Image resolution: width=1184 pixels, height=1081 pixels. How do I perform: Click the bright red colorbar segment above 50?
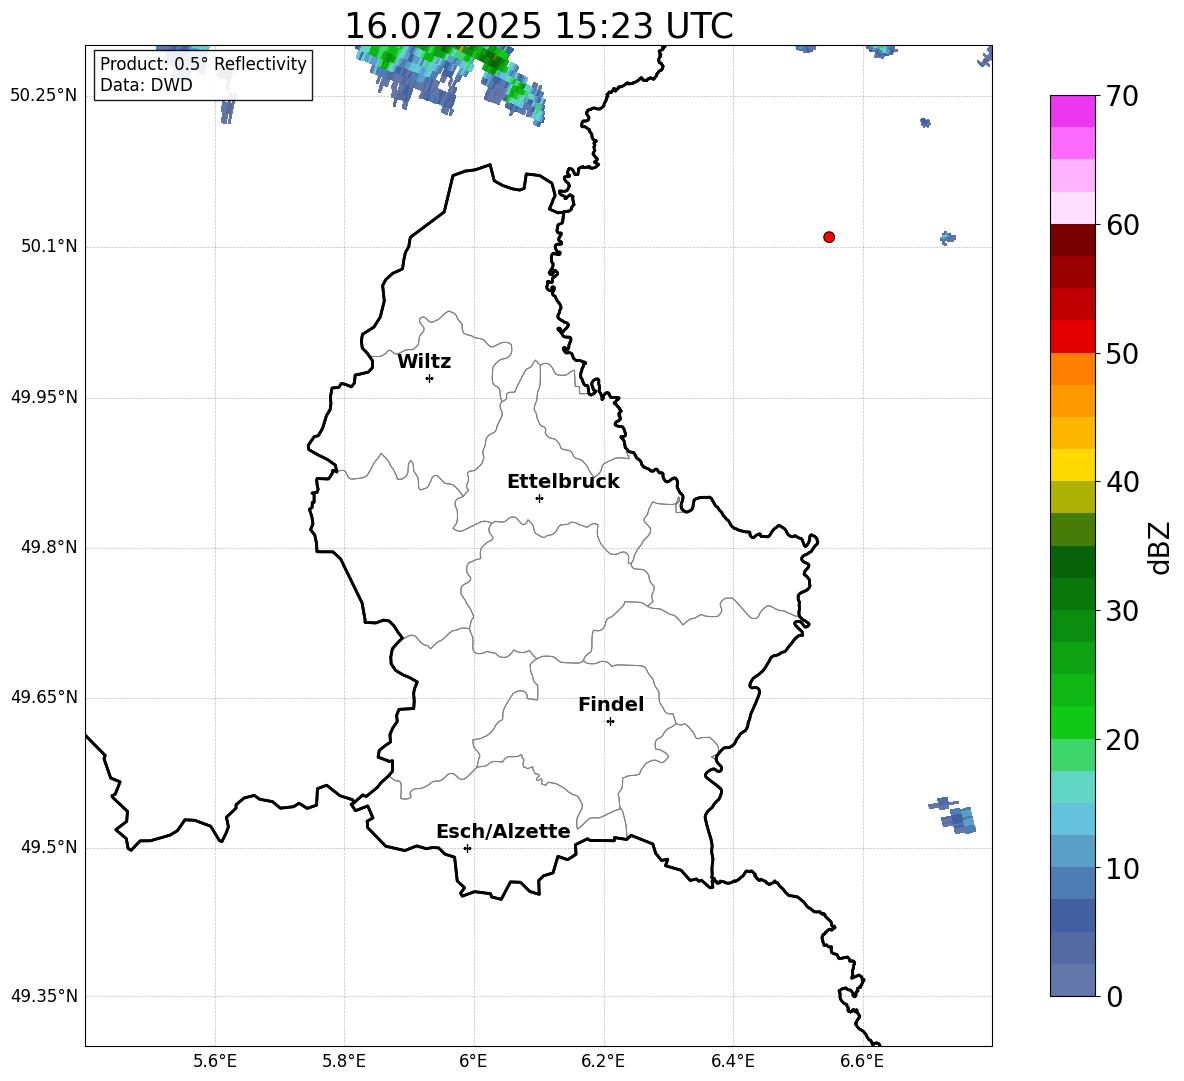[1072, 337]
